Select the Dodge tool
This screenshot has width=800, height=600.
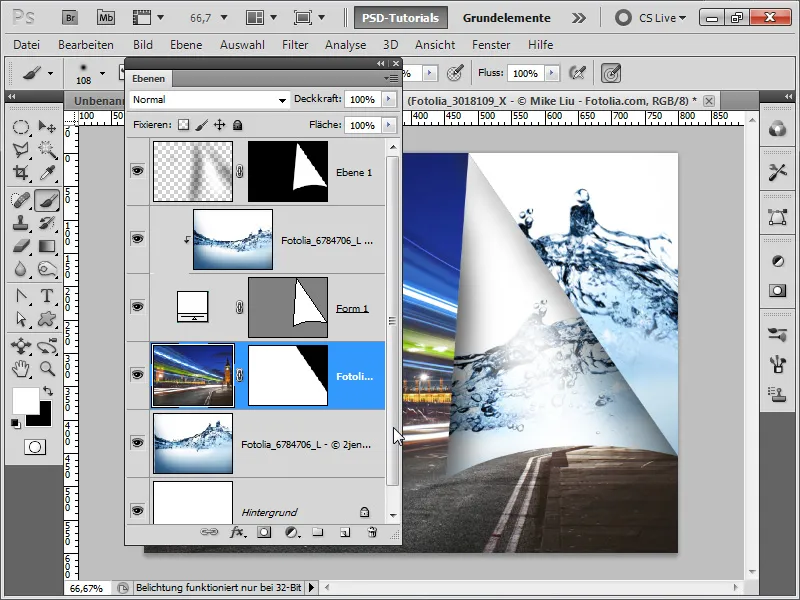[x=47, y=269]
